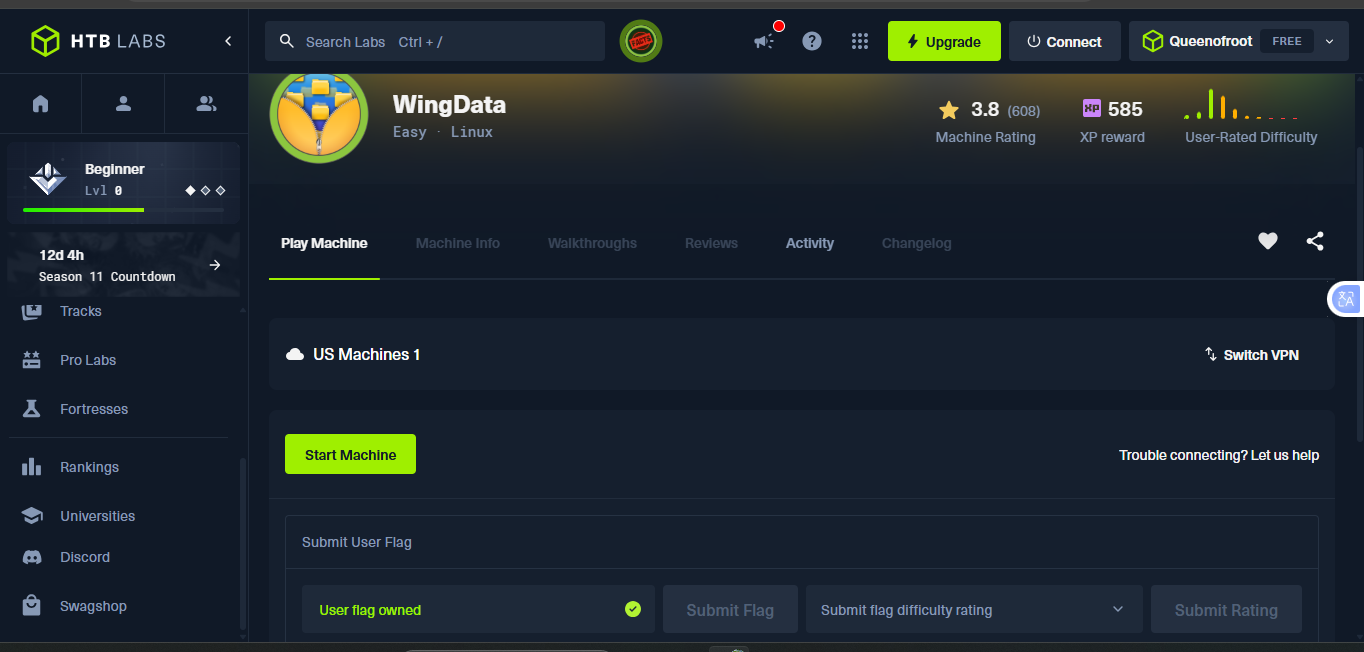Click Switch VPN
1364x652 pixels.
[x=1252, y=355]
